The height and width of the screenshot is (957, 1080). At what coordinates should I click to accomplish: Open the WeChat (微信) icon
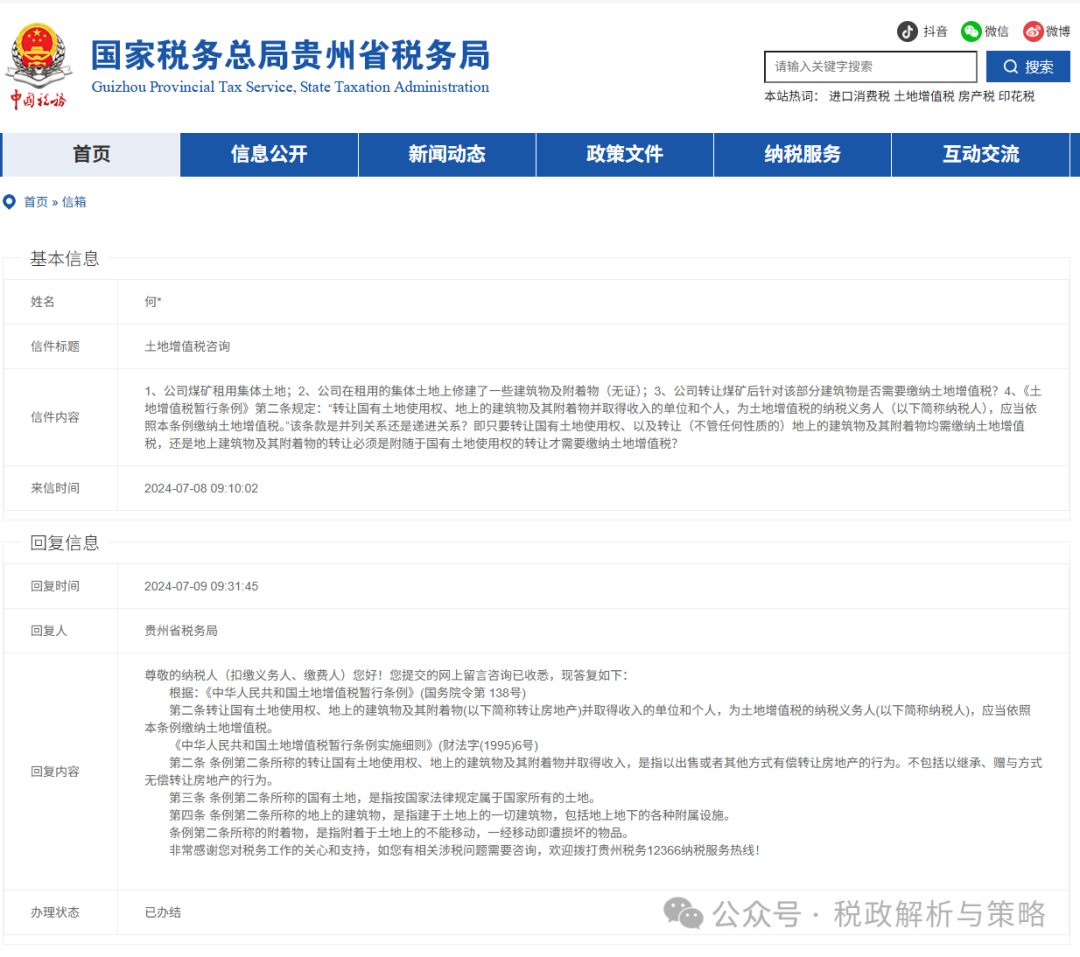pyautogui.click(x=971, y=31)
